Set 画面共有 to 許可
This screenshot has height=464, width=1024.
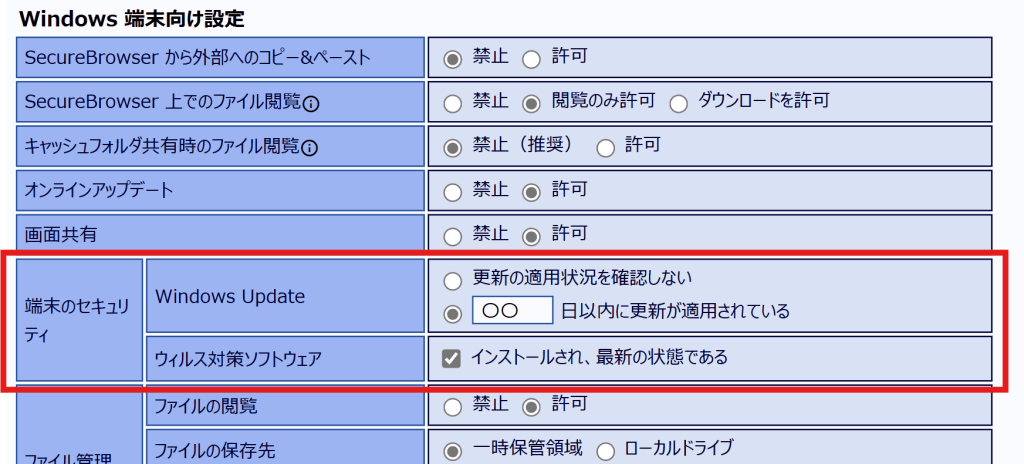[531, 237]
